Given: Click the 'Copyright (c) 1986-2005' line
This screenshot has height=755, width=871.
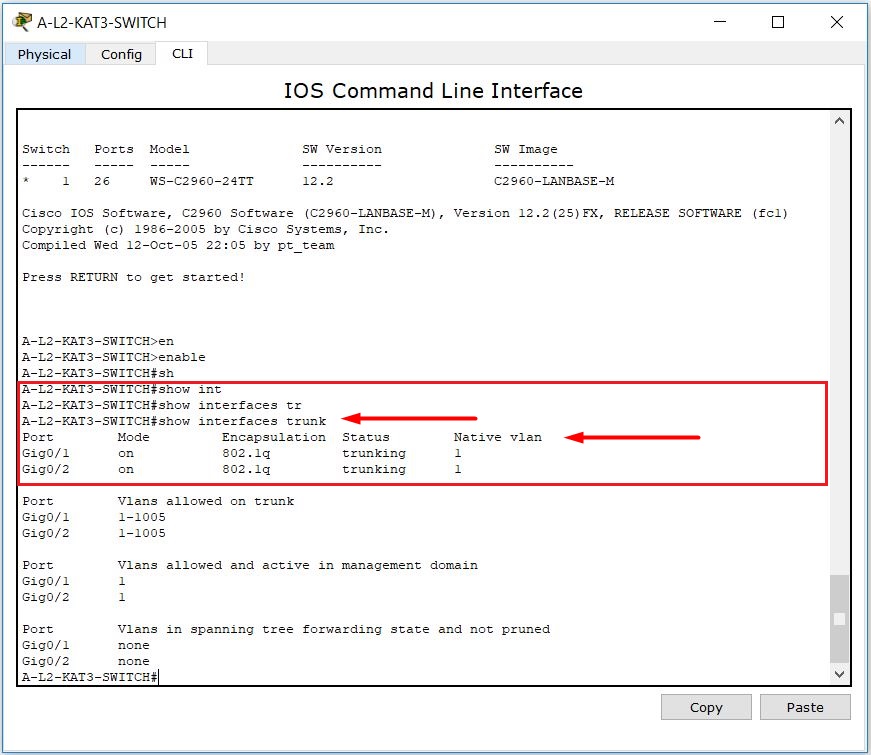Looking at the screenshot, I should 205,229.
